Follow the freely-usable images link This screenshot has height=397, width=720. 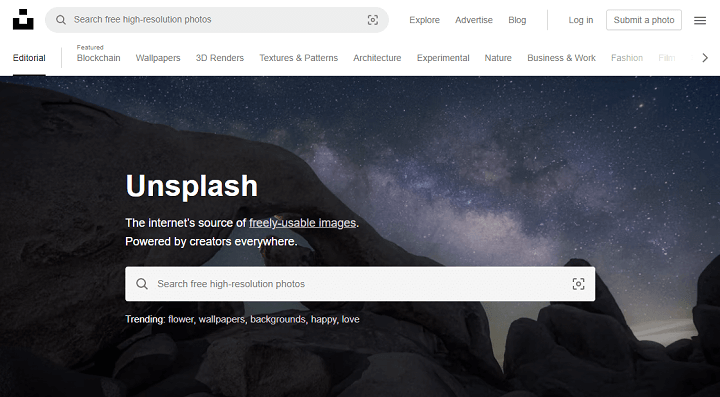click(303, 223)
